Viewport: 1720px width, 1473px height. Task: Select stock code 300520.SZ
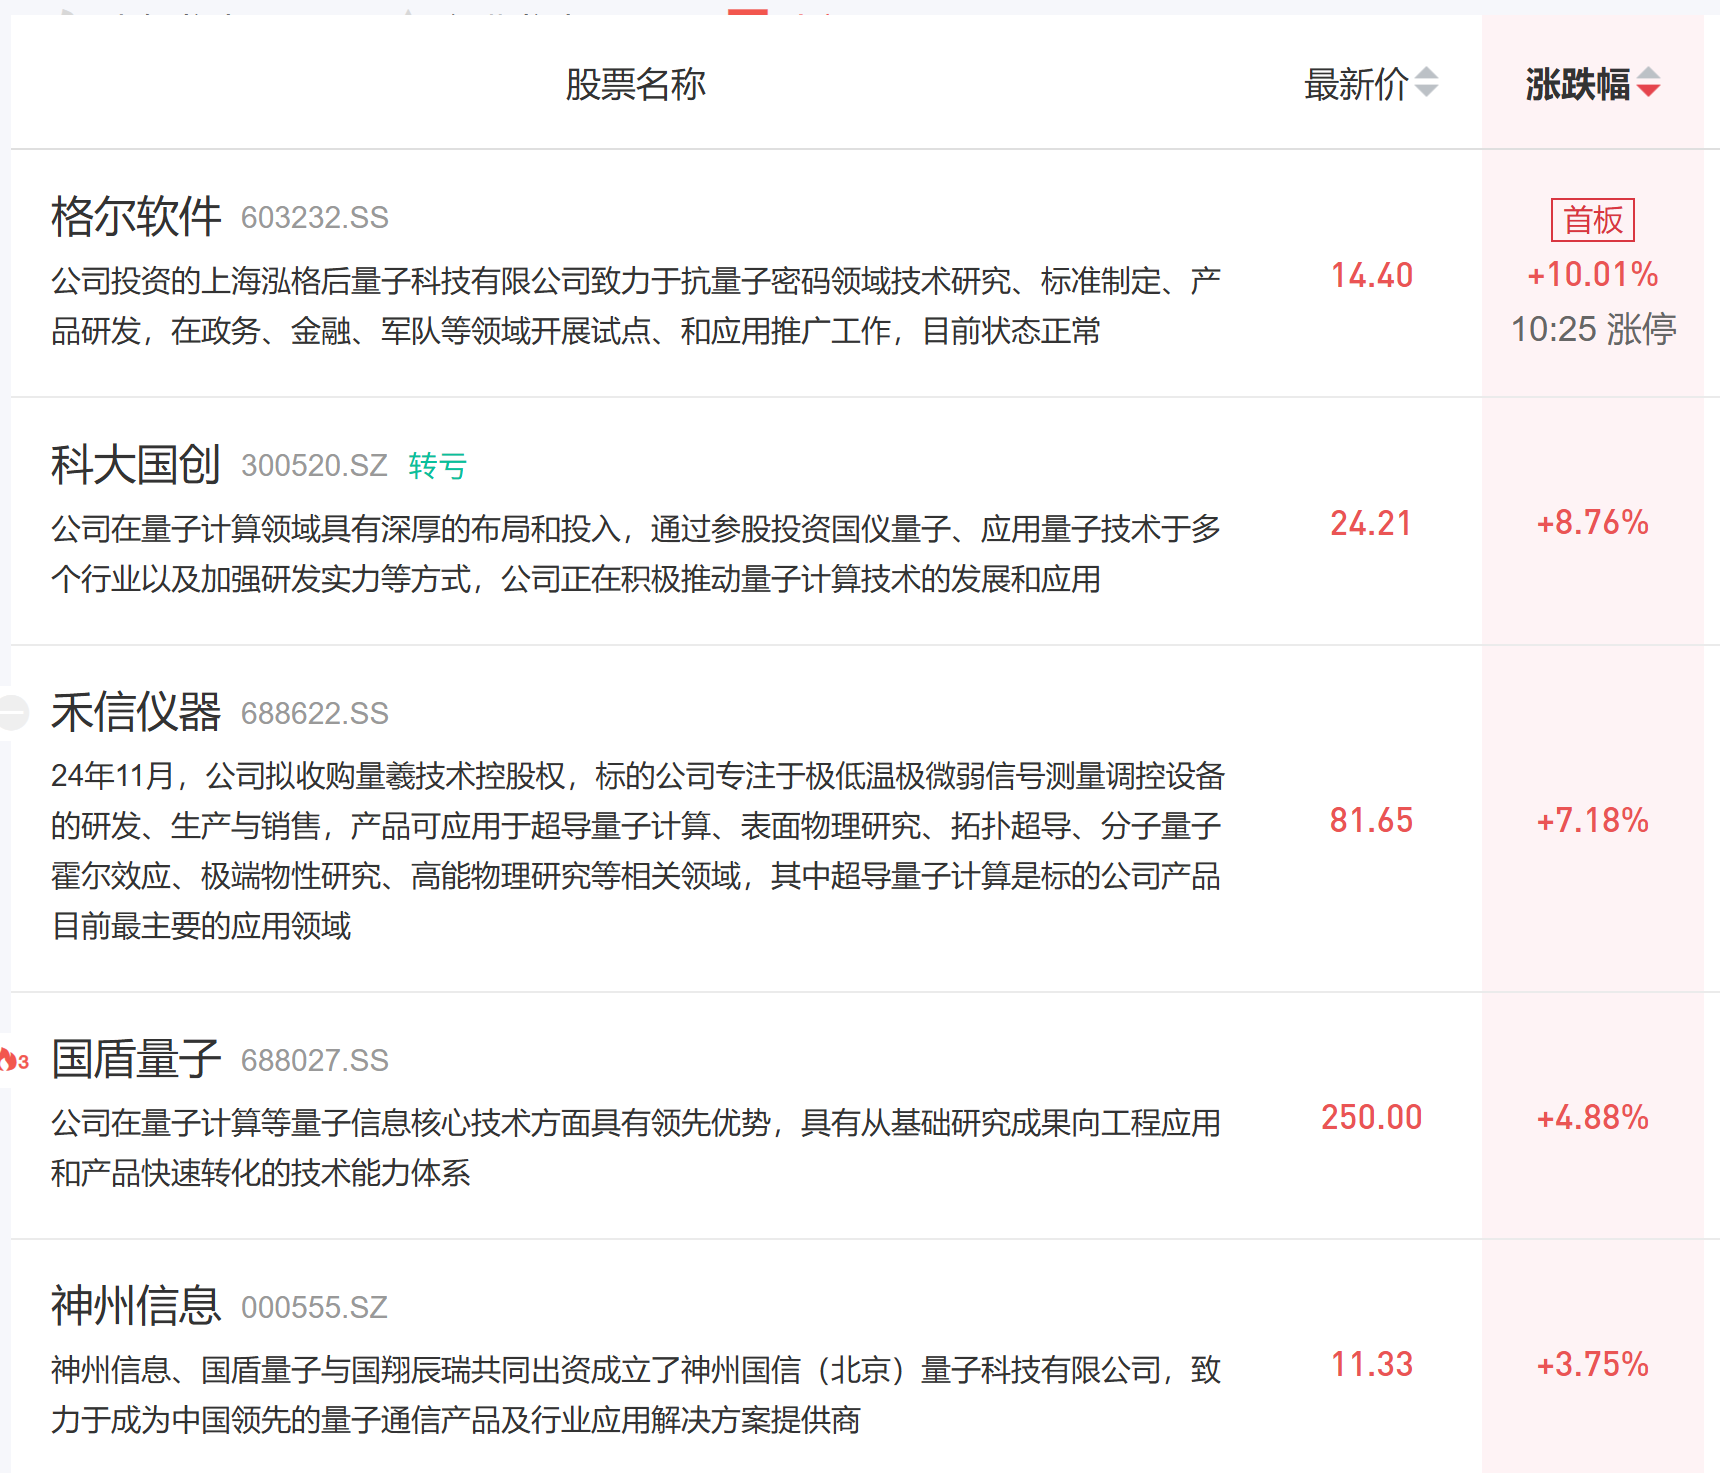tap(314, 466)
